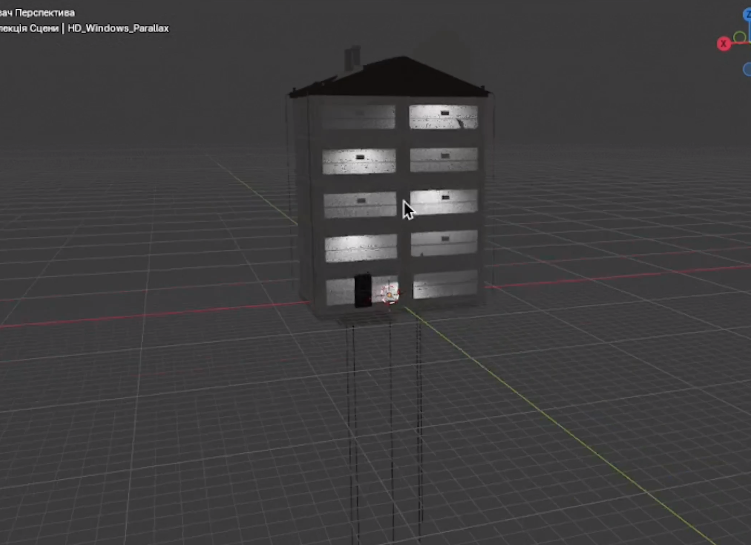Click the blue Z axis gizmo ball
The width and height of the screenshot is (751, 545).
tap(747, 14)
